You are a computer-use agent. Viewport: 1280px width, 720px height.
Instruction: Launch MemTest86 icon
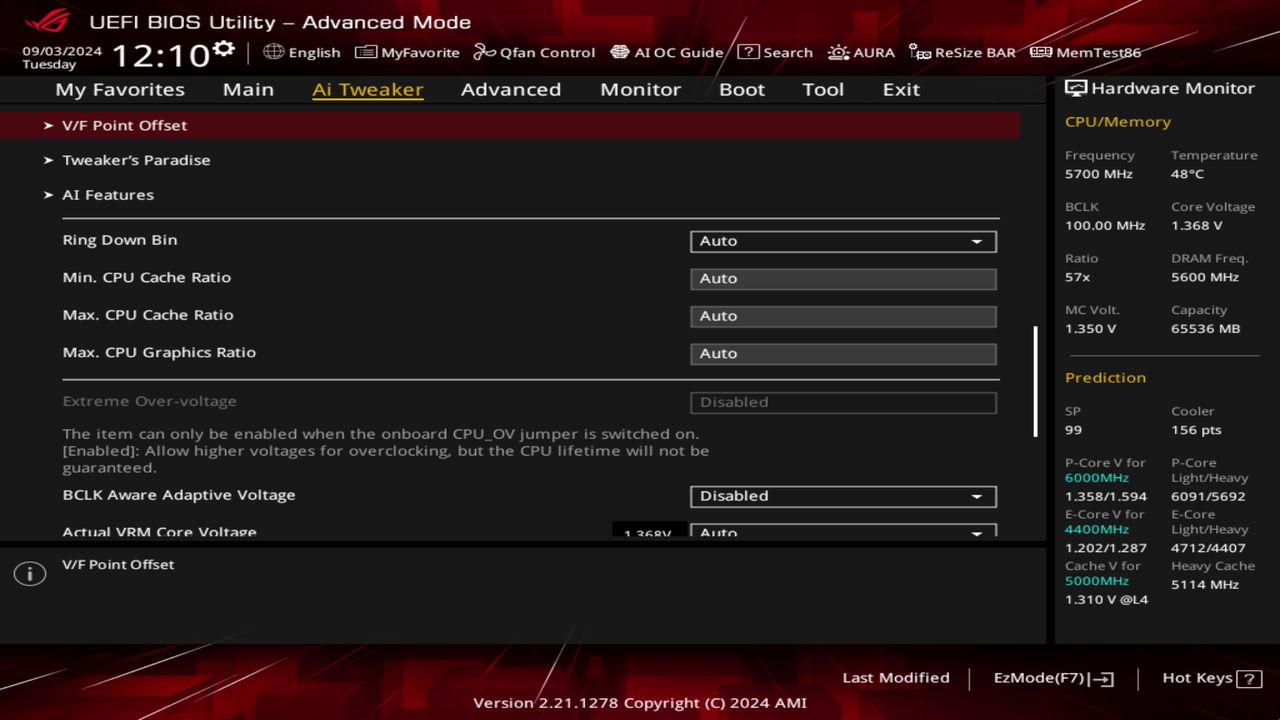[x=1041, y=52]
